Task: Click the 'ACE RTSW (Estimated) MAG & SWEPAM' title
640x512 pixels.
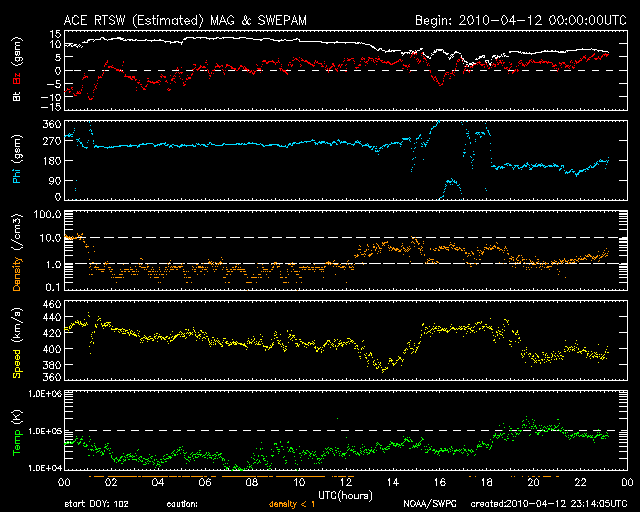Action: [x=185, y=20]
